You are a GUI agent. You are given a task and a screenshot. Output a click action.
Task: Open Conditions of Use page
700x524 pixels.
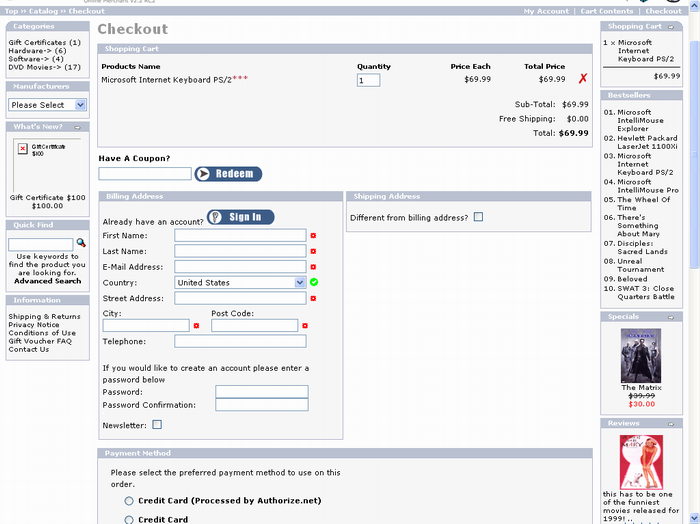tap(42, 333)
